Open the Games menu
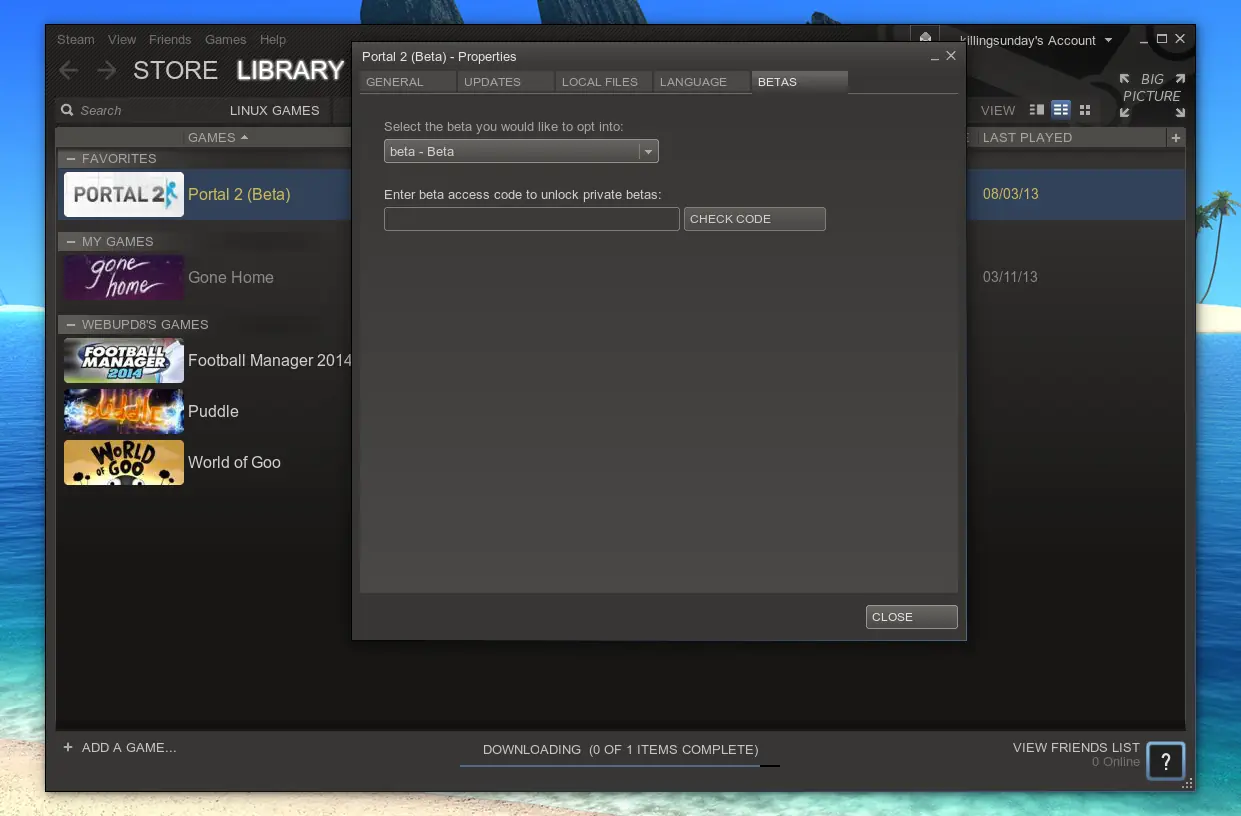This screenshot has width=1241, height=816. click(x=225, y=40)
